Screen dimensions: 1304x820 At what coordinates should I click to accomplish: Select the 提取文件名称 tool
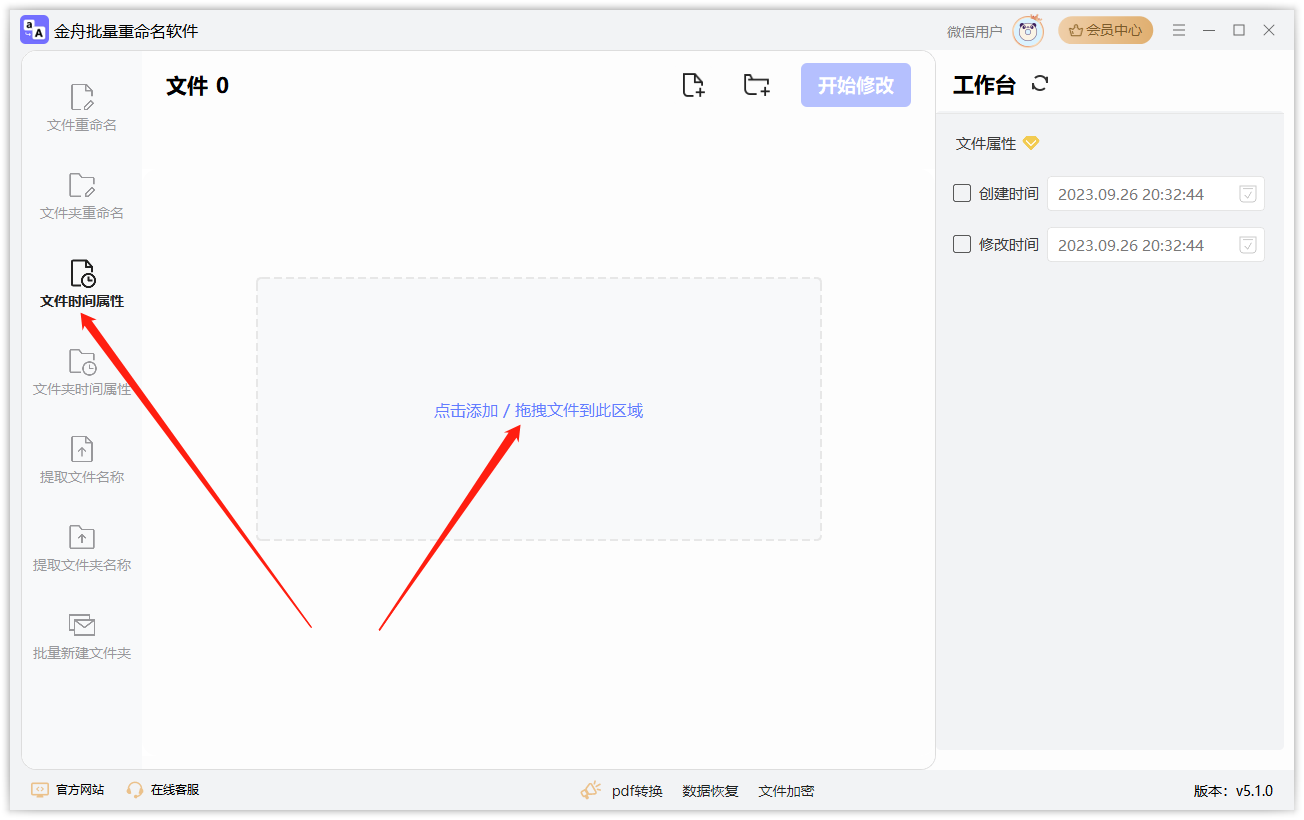pyautogui.click(x=81, y=460)
